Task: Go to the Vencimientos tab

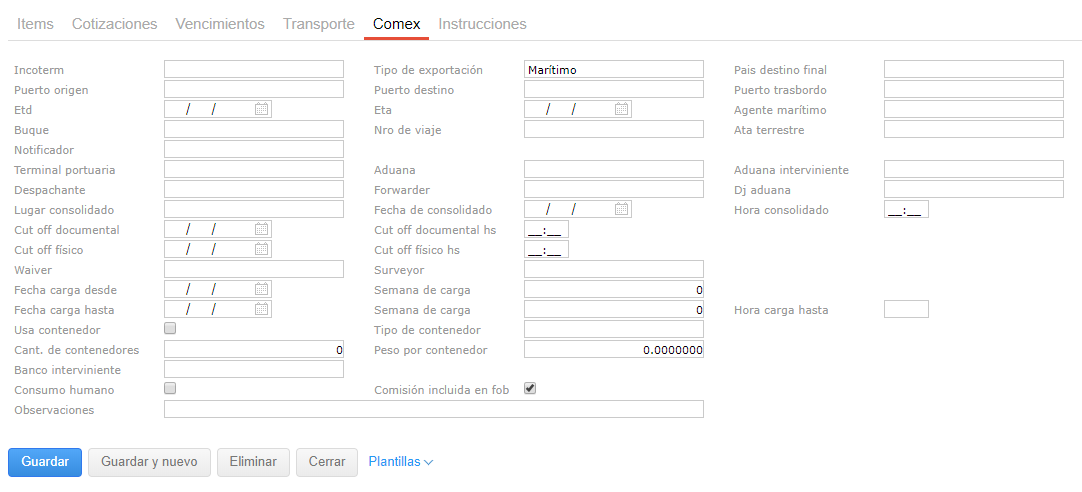Action: click(220, 24)
